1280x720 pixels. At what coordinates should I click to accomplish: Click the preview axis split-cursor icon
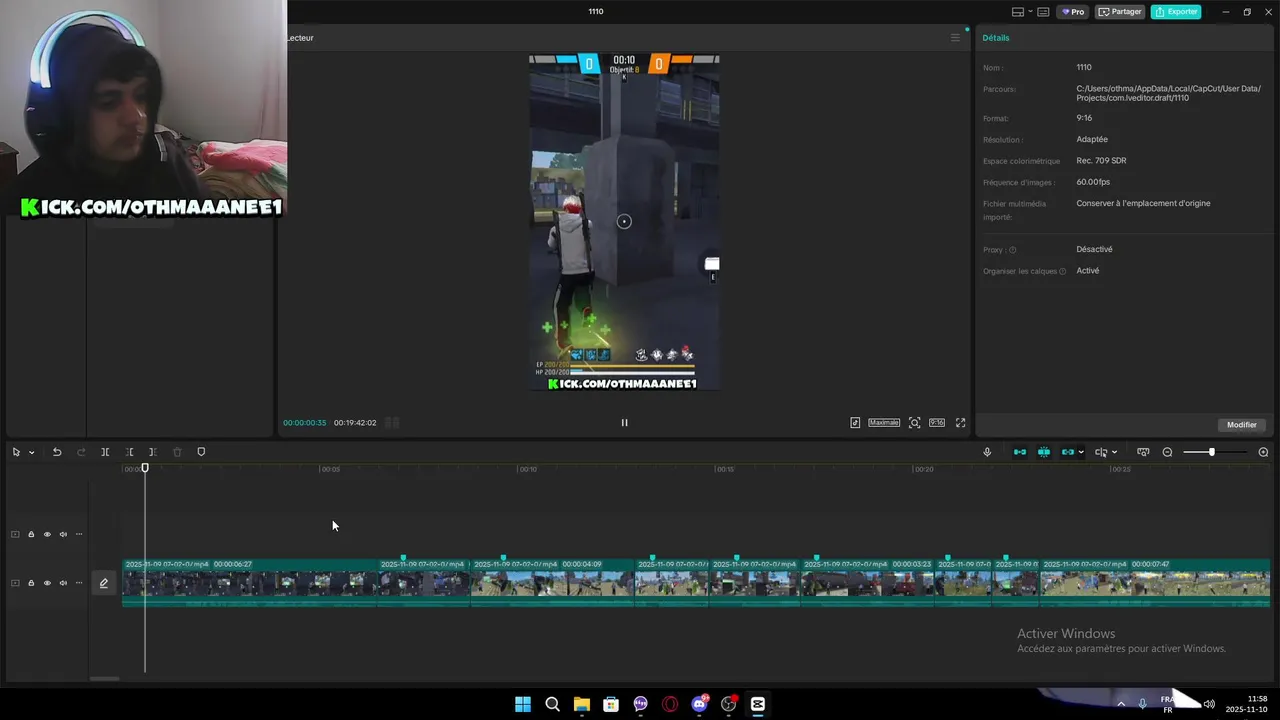pyautogui.click(x=1101, y=452)
